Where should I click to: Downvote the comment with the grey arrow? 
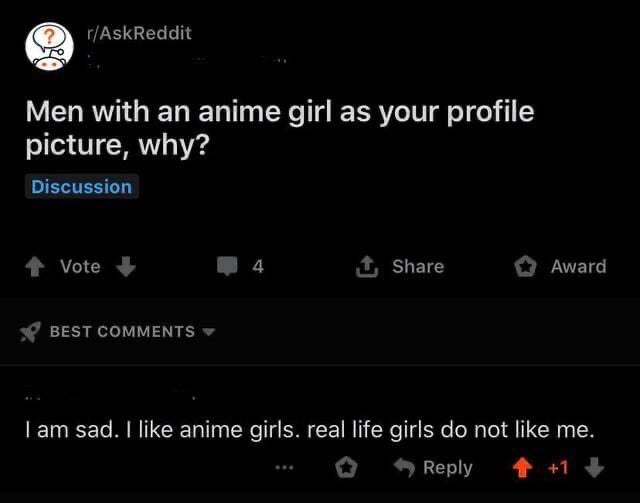[594, 467]
